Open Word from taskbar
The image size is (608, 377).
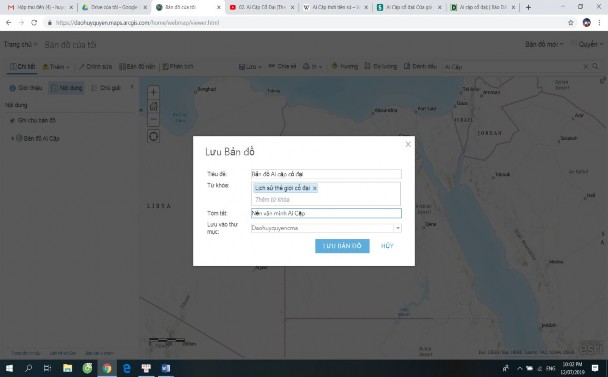(166, 368)
